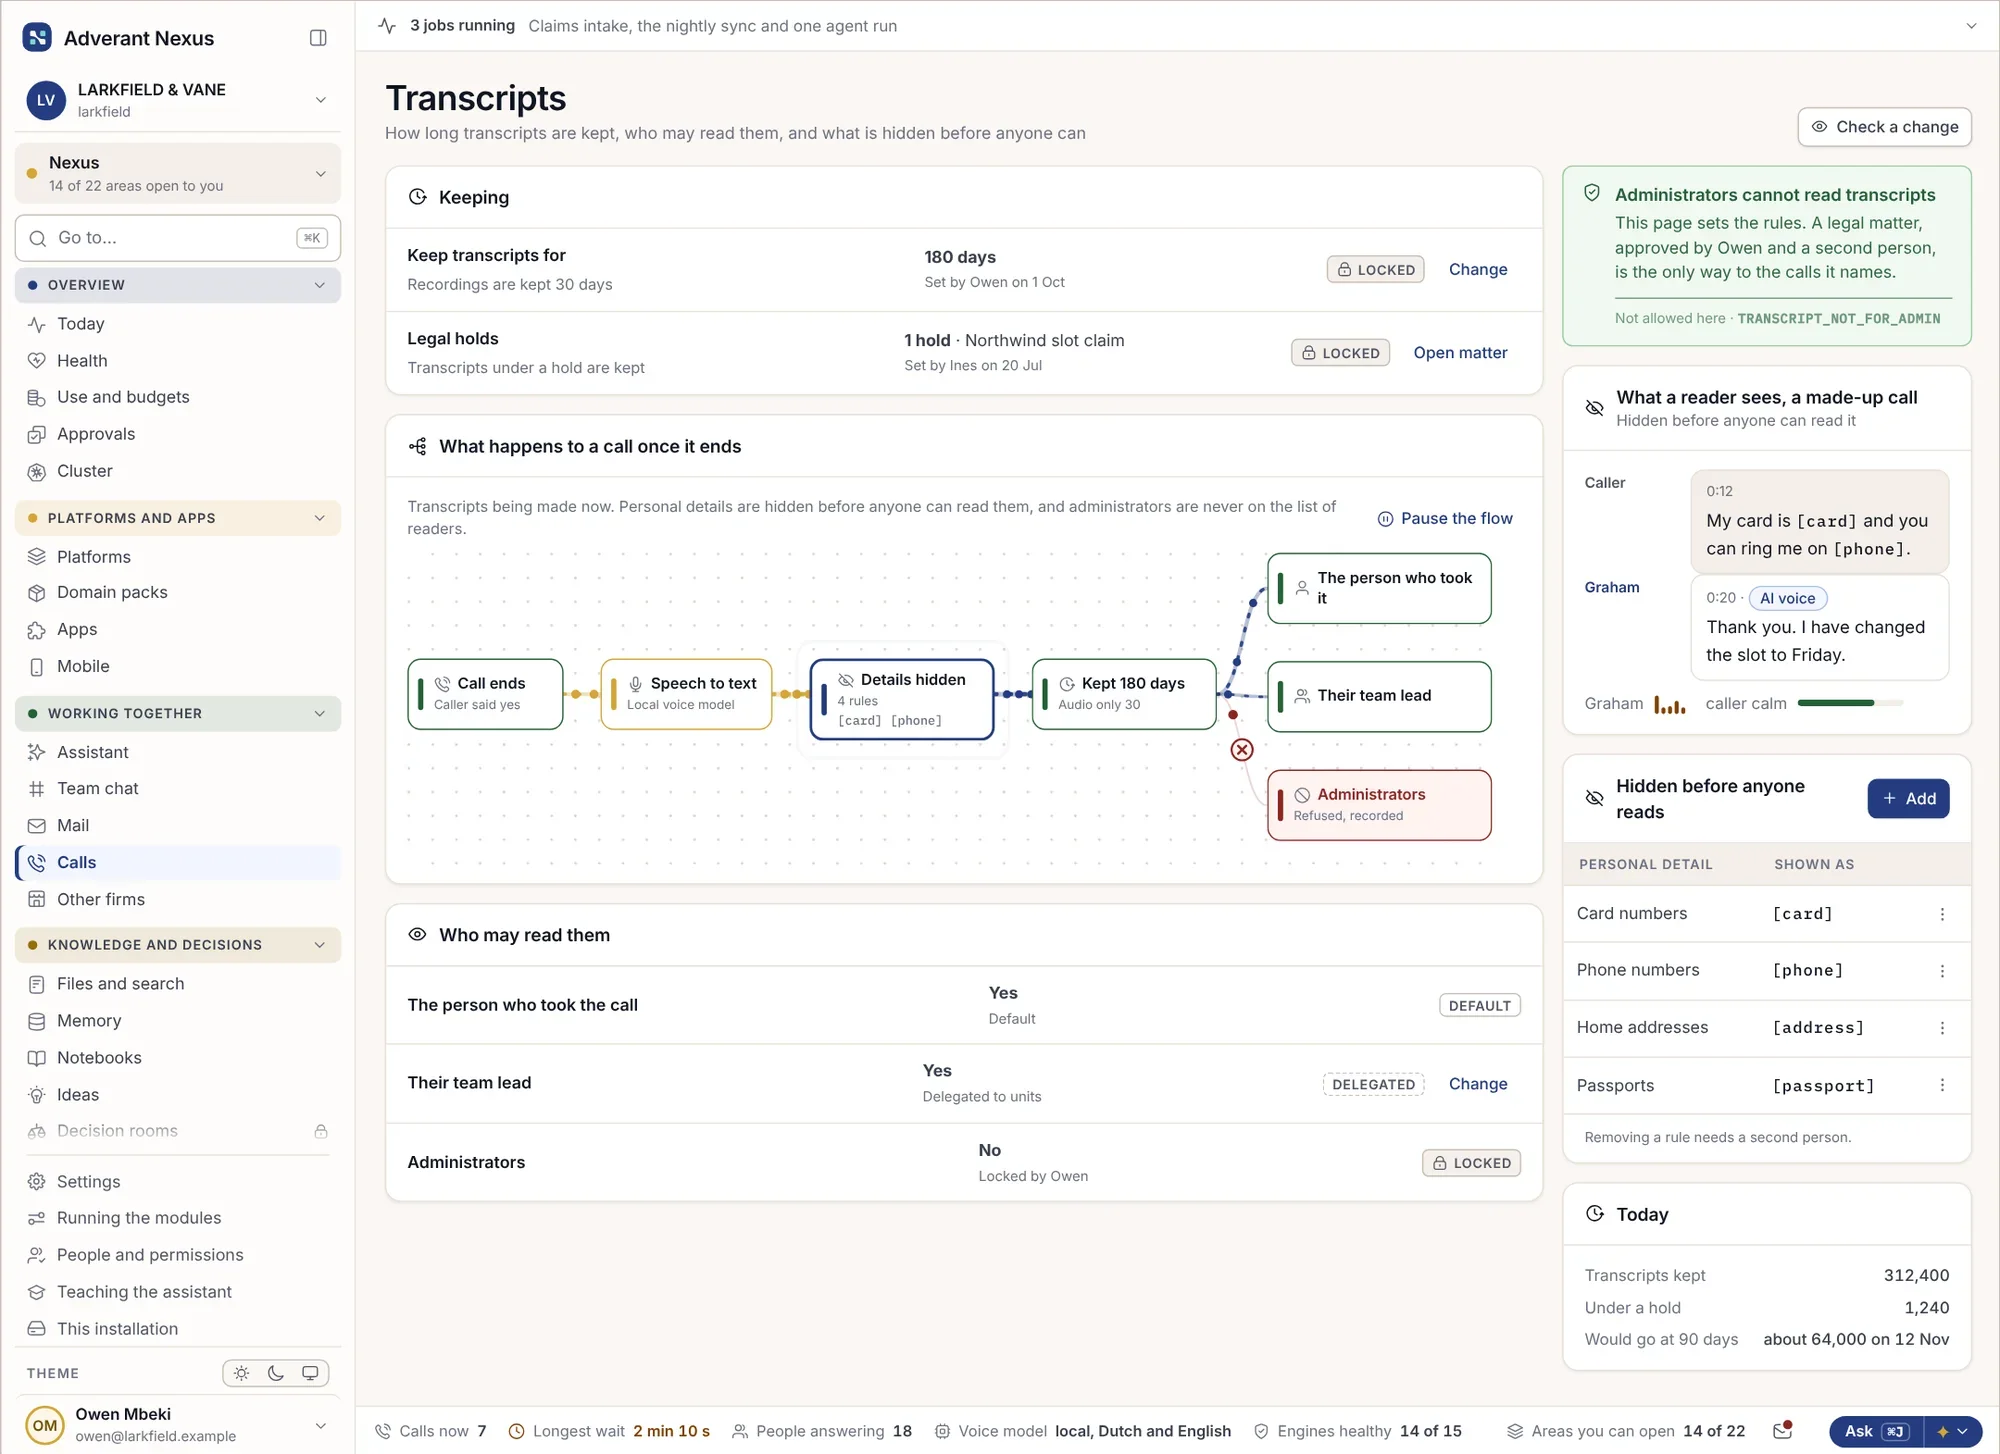Expand the jobs running banner chevron
The width and height of the screenshot is (2000, 1454).
(x=1971, y=26)
